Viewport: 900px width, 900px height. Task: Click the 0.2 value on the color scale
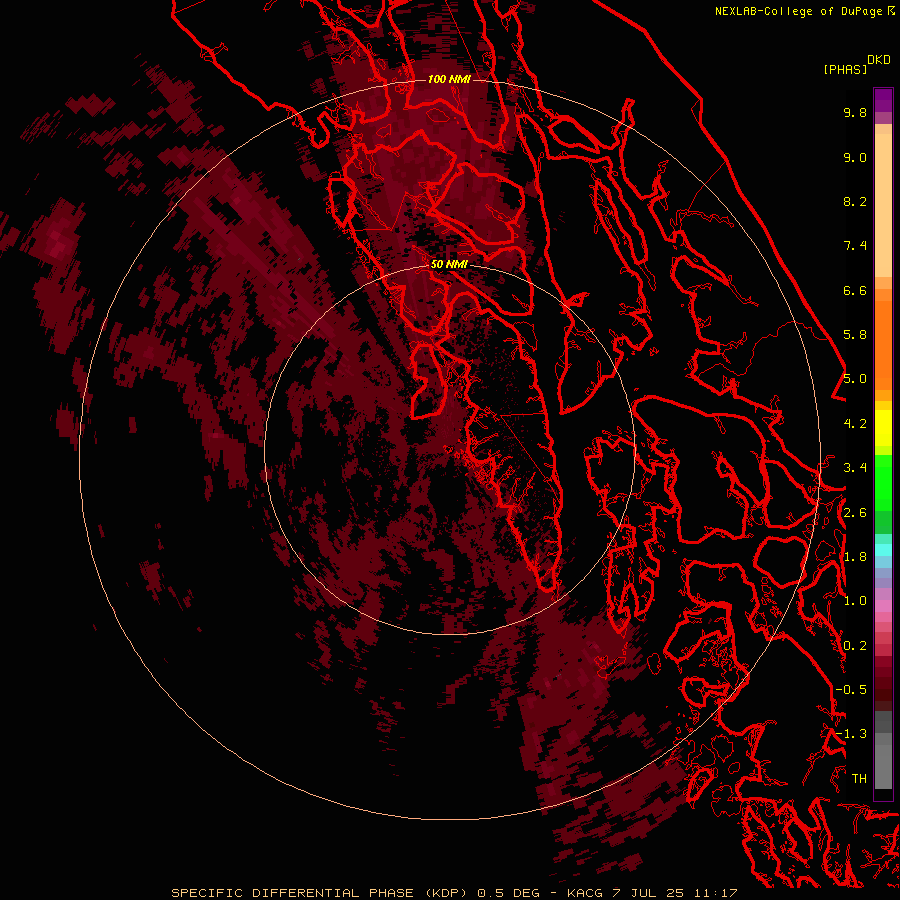point(855,646)
